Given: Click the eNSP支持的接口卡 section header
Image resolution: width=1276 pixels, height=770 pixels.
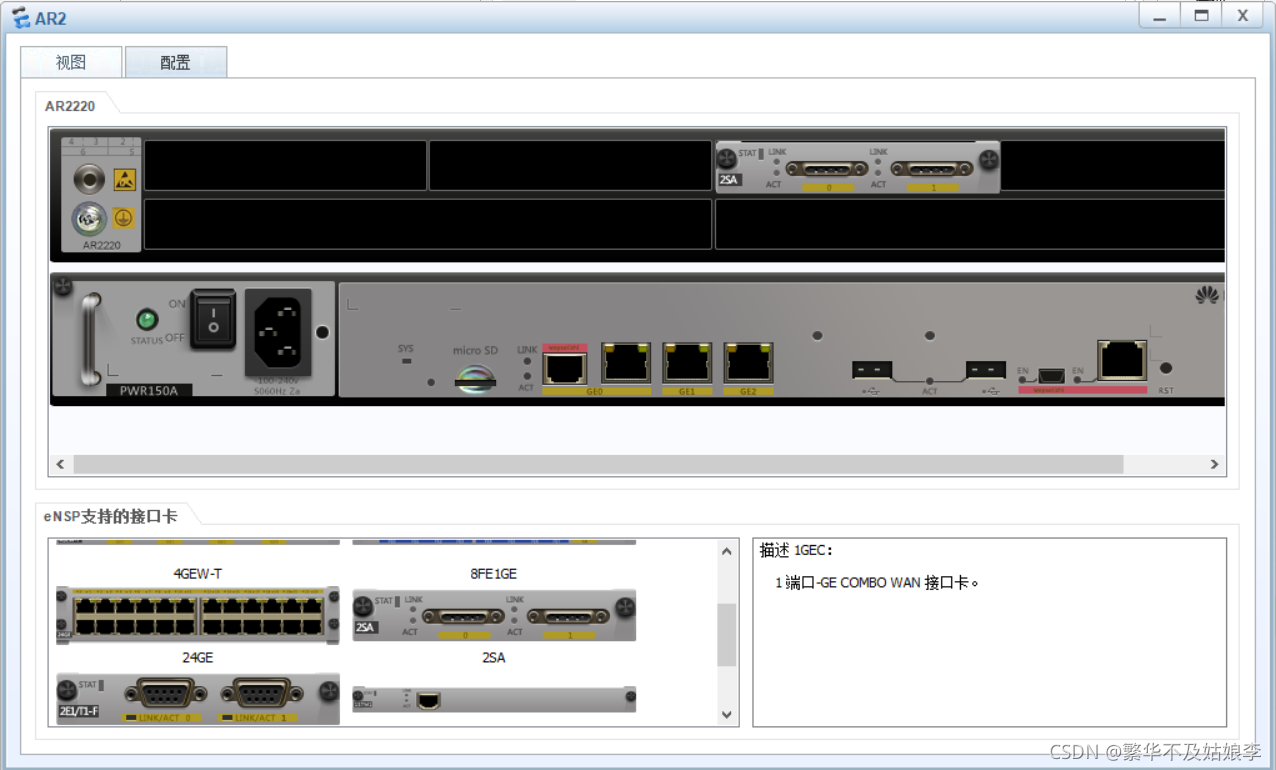Looking at the screenshot, I should pos(110,516).
